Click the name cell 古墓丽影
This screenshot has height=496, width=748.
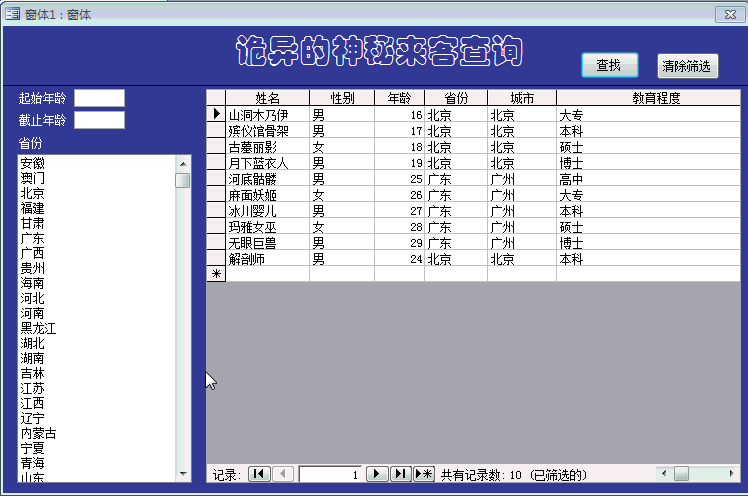click(268, 147)
